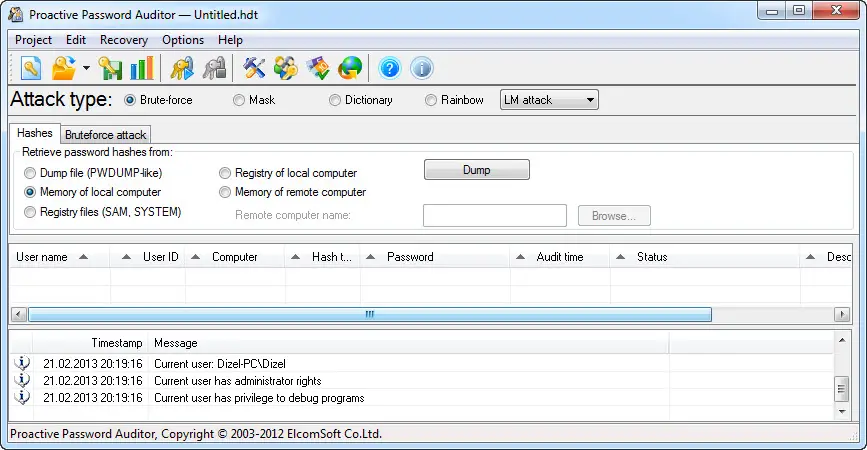Viewport: 867px width, 450px height.
Task: Expand the open project dropdown arrow
Action: click(86, 69)
